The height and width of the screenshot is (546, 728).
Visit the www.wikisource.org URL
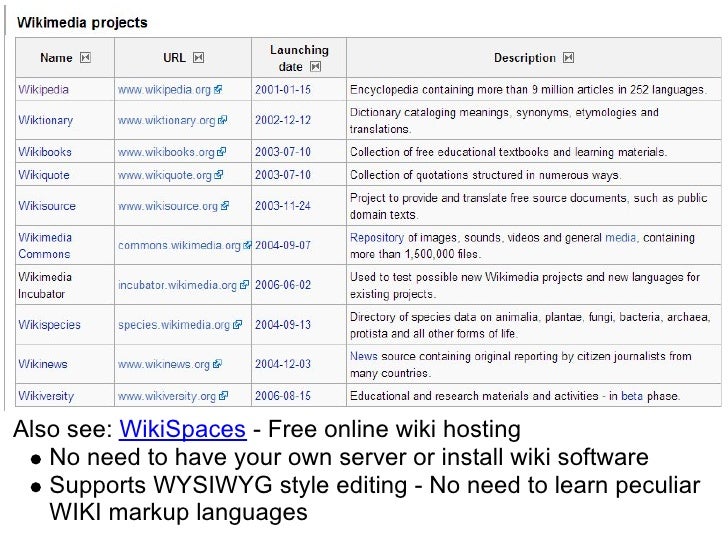[168, 206]
